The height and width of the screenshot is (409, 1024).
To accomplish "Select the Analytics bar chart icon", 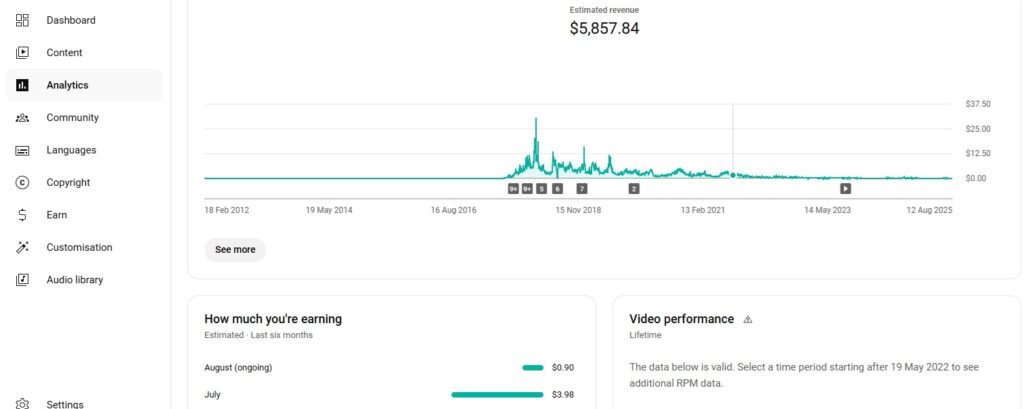I will click(x=22, y=86).
